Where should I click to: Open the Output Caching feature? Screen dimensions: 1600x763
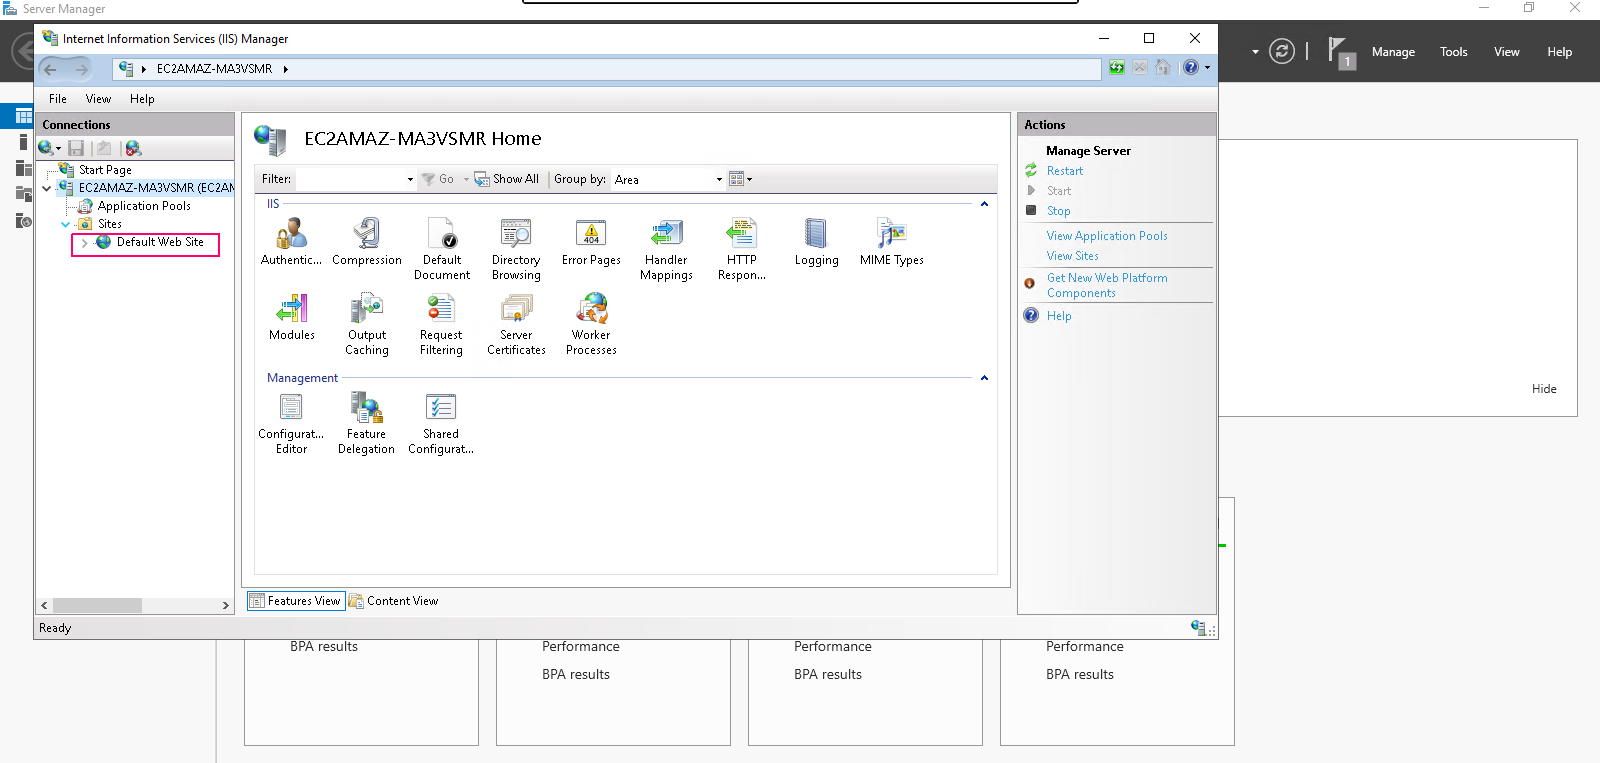367,324
